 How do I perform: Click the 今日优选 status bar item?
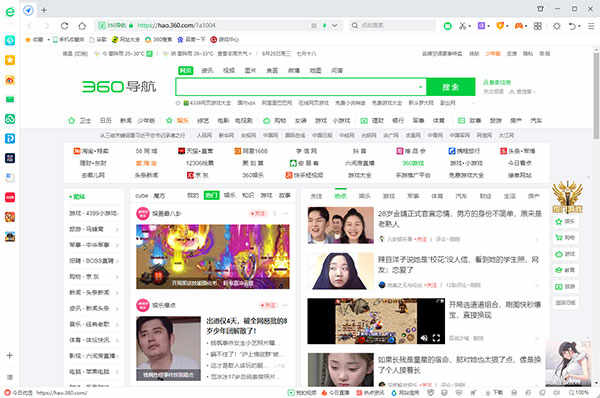19,393
